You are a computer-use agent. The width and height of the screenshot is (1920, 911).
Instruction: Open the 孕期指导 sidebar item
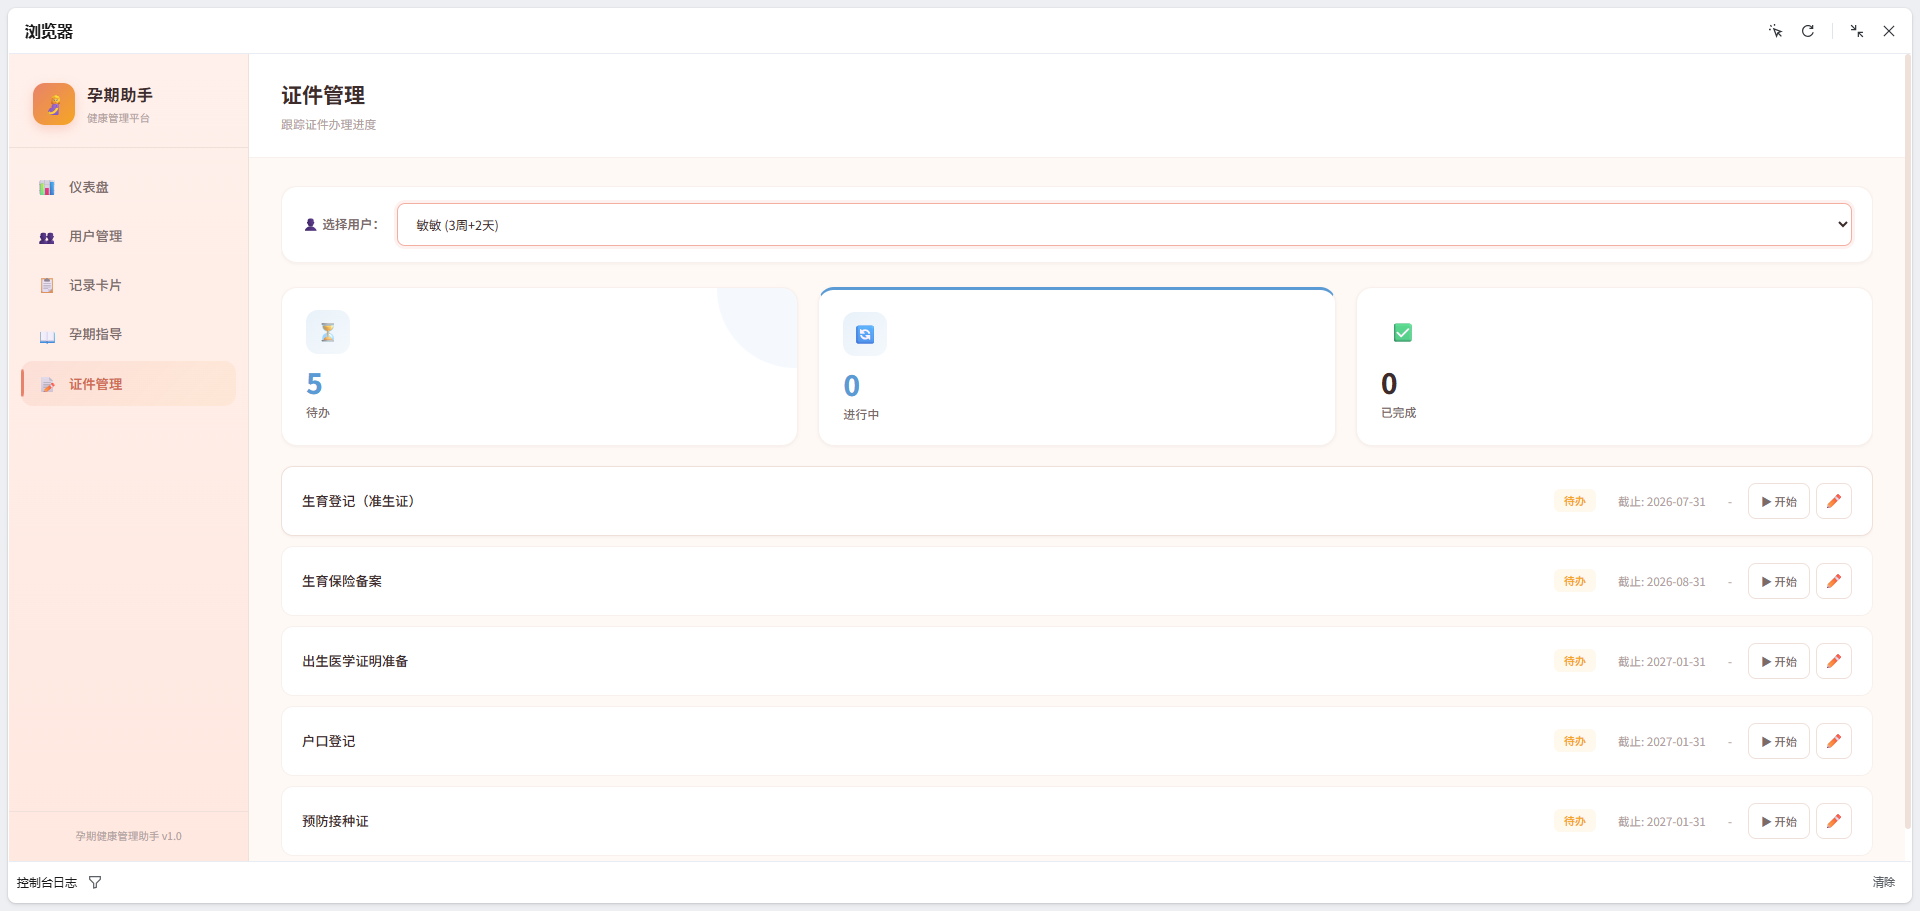pyautogui.click(x=95, y=334)
